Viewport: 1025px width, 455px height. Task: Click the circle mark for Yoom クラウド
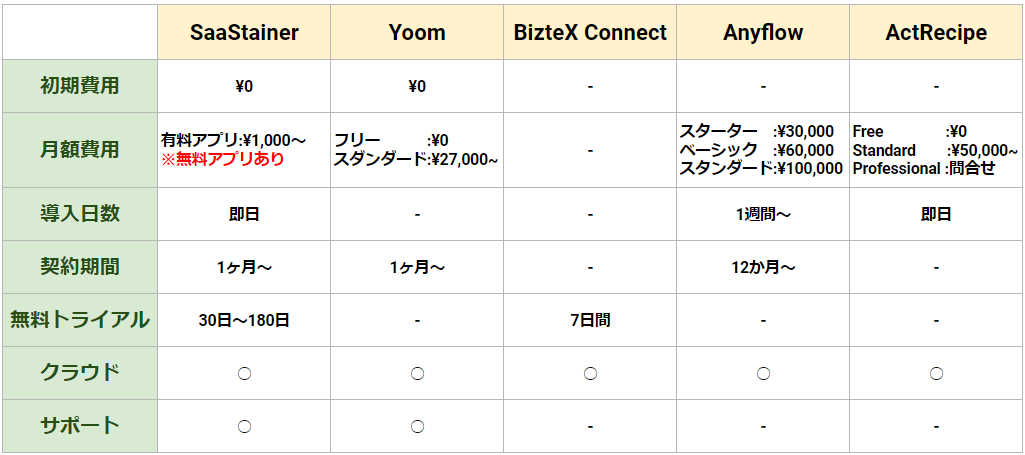coord(417,373)
